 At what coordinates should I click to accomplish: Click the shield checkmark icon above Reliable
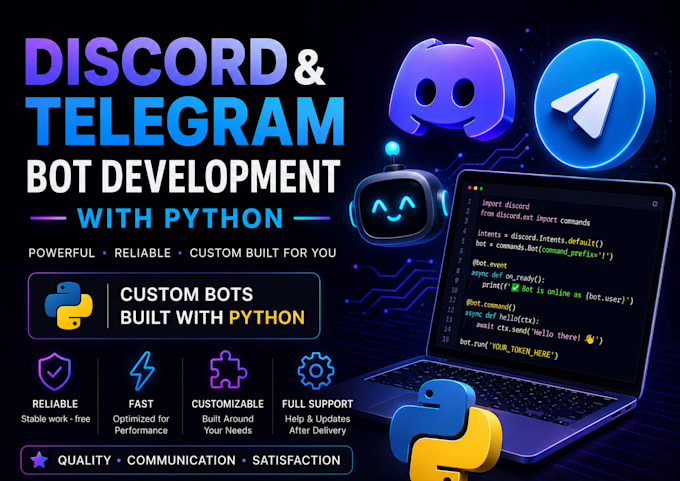(x=54, y=372)
